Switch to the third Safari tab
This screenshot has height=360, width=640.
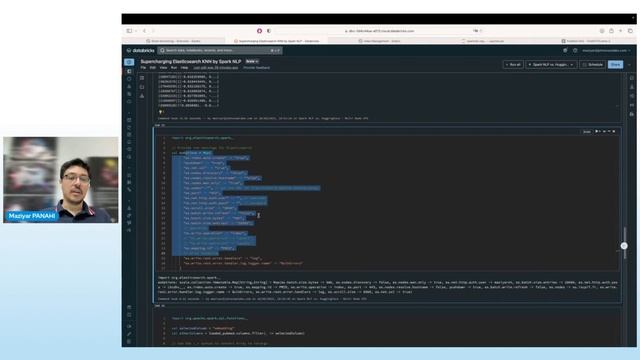pos(380,41)
